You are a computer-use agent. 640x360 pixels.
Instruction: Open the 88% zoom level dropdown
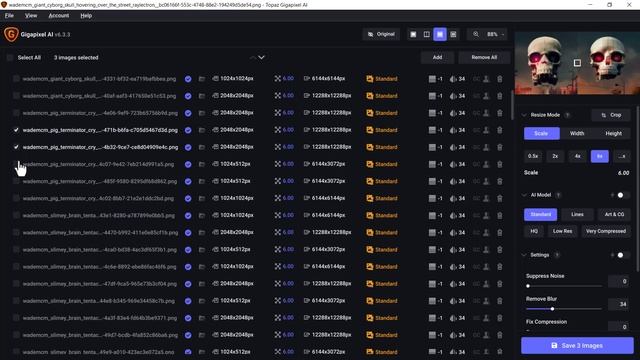coord(495,34)
